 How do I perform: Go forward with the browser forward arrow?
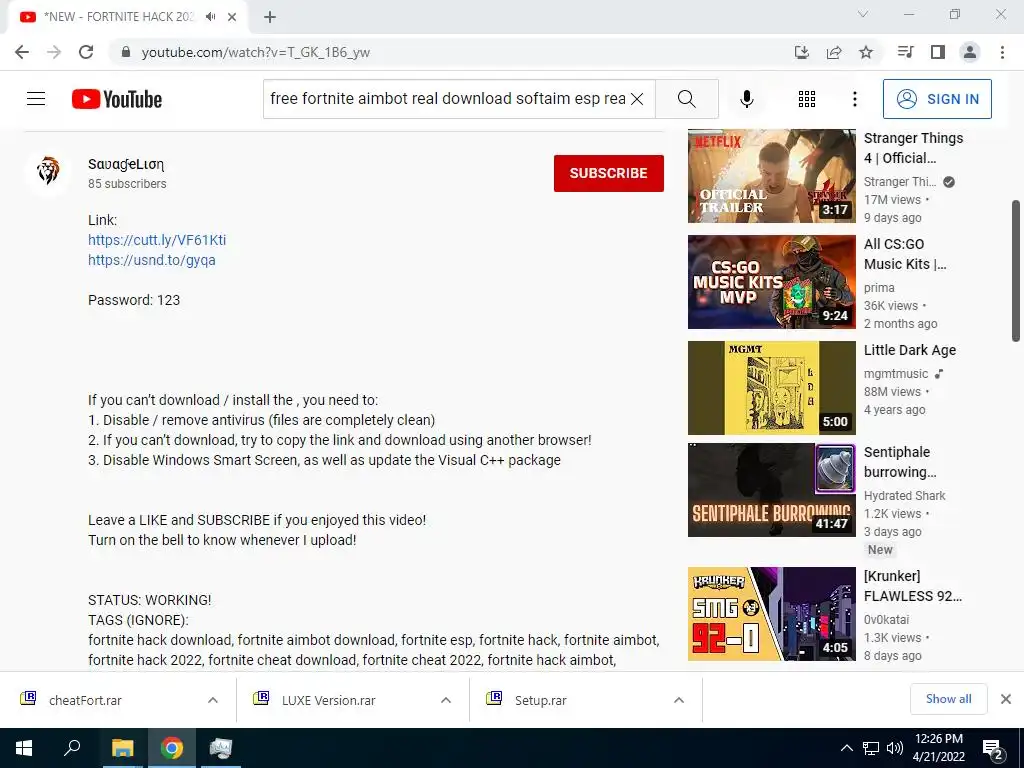54,52
